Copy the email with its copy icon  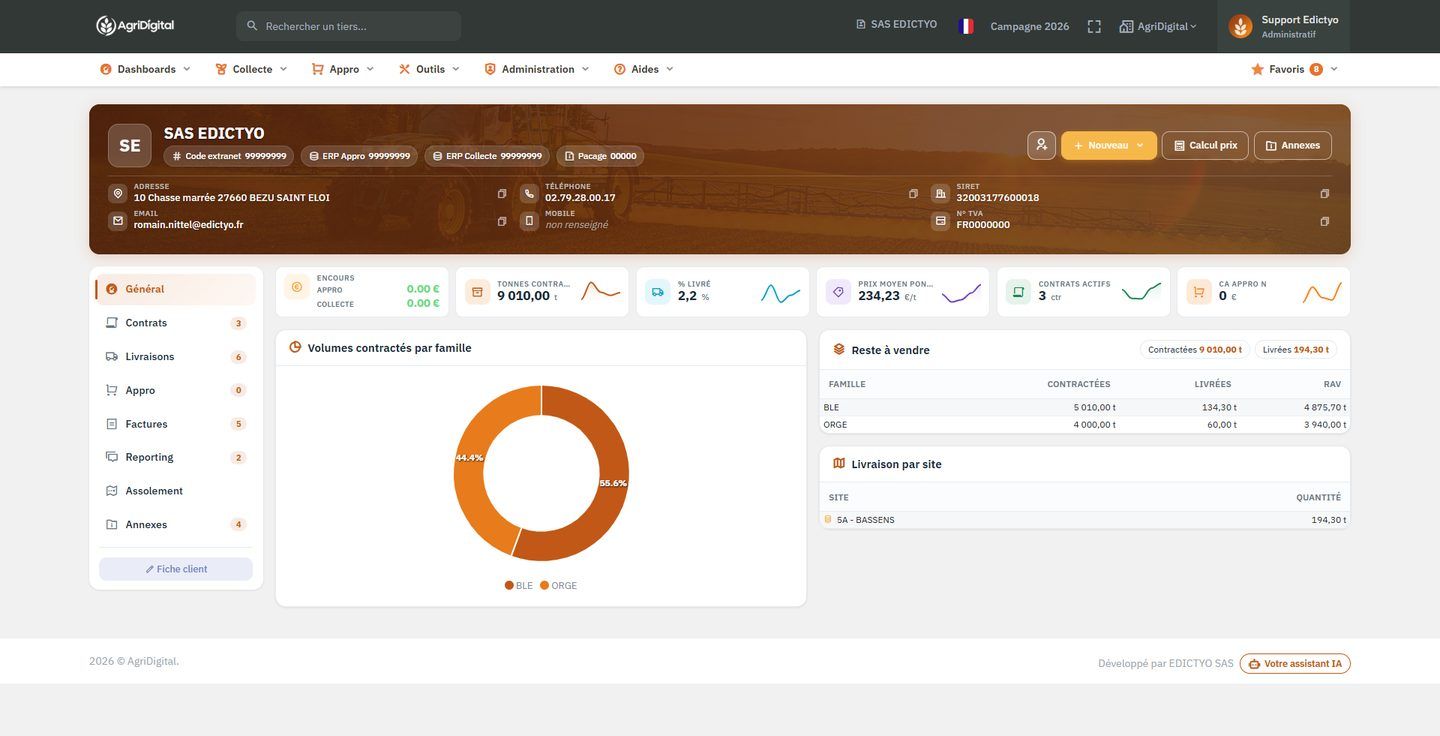point(502,221)
